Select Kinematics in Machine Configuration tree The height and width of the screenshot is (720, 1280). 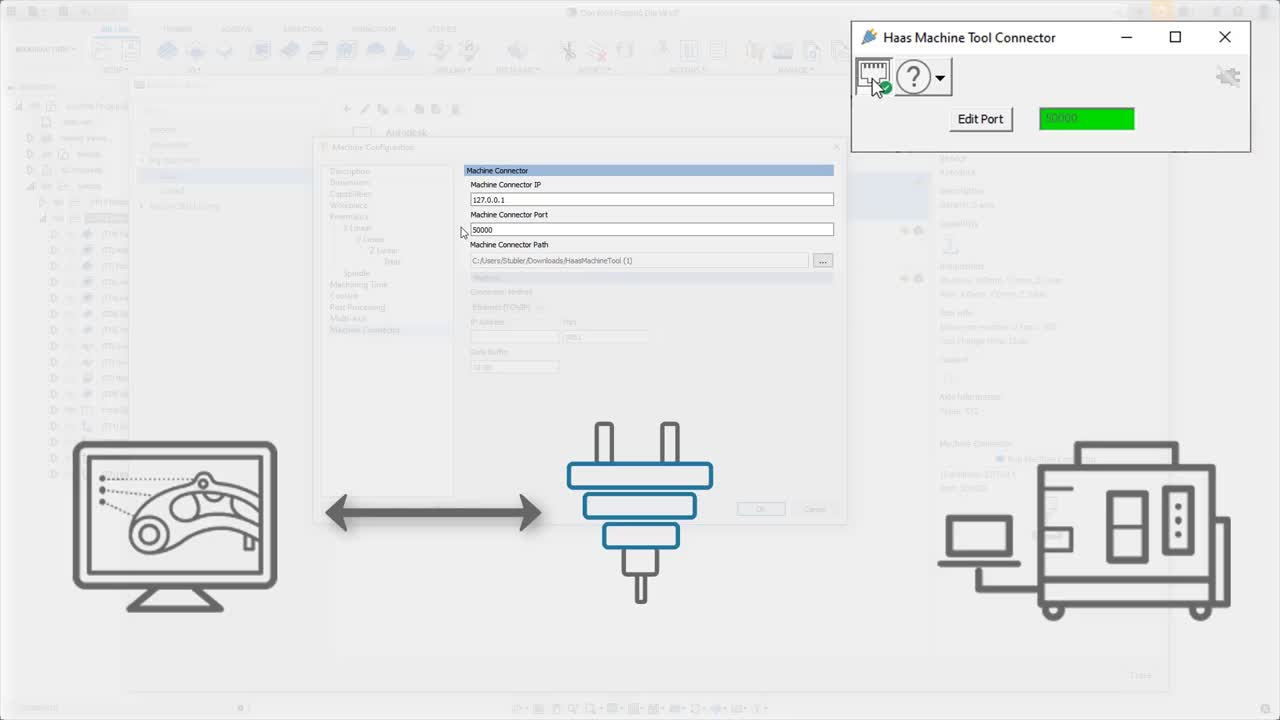coord(349,217)
